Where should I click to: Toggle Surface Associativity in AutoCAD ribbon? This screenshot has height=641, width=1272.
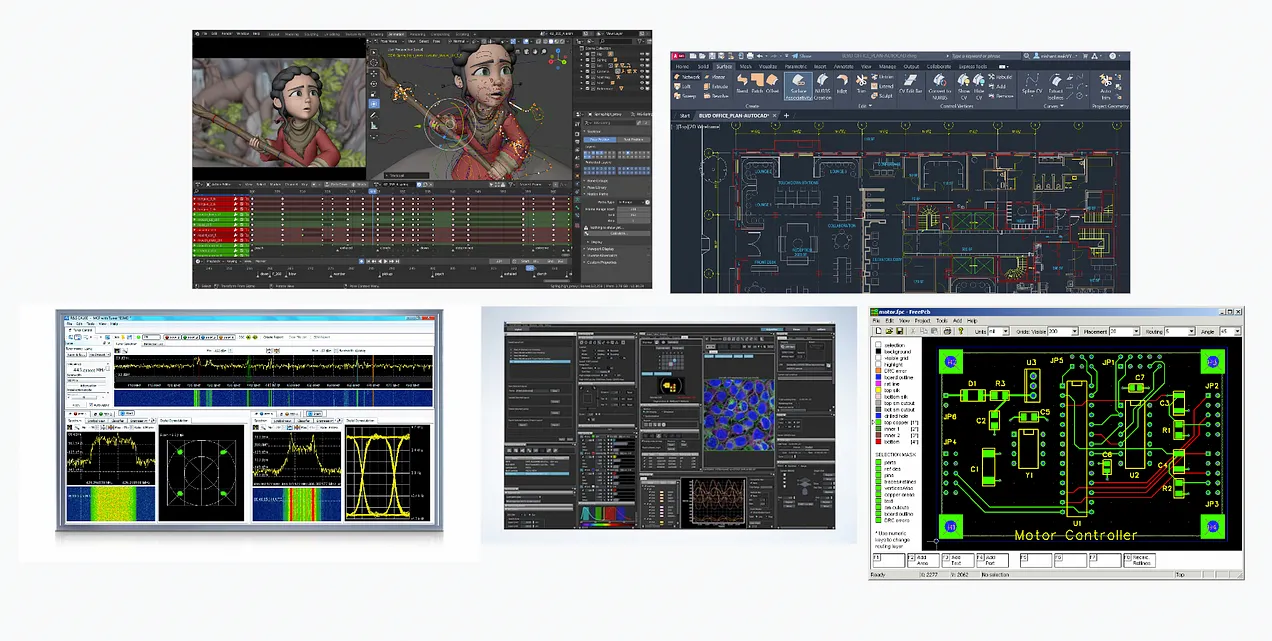[799, 85]
